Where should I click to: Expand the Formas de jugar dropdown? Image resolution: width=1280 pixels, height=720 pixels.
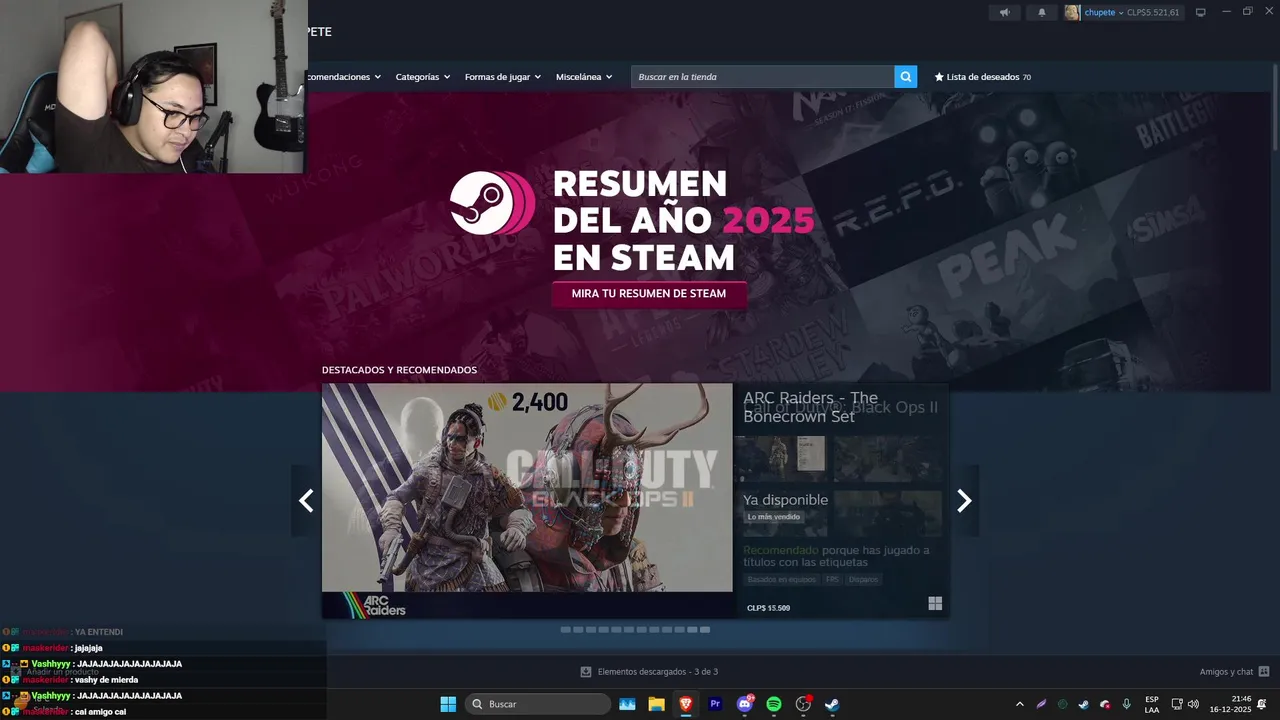point(503,77)
